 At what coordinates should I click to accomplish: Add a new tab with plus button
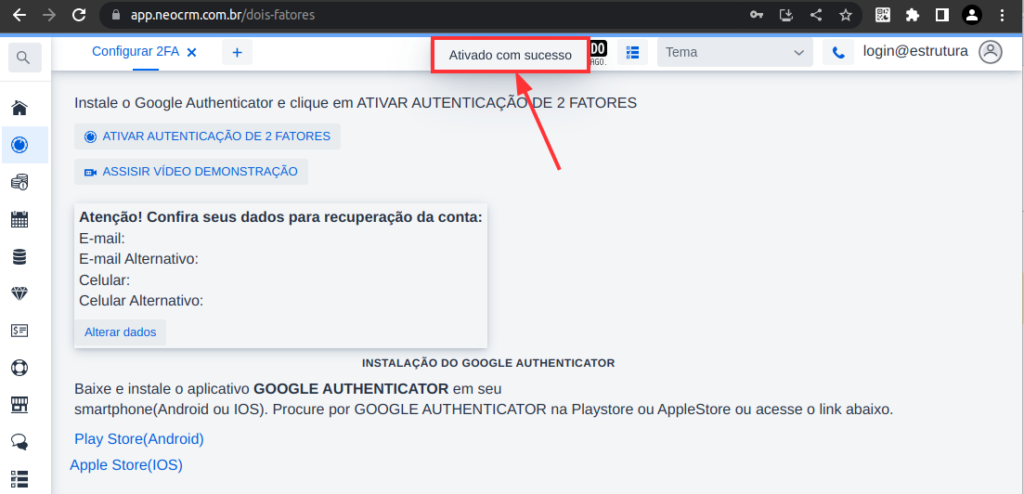tap(237, 53)
